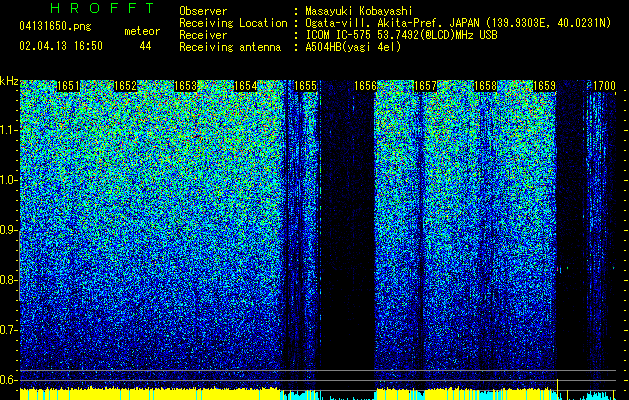Click the name Masayuki Kobayashi
Viewport: 629px width, 400px height.
(359, 11)
